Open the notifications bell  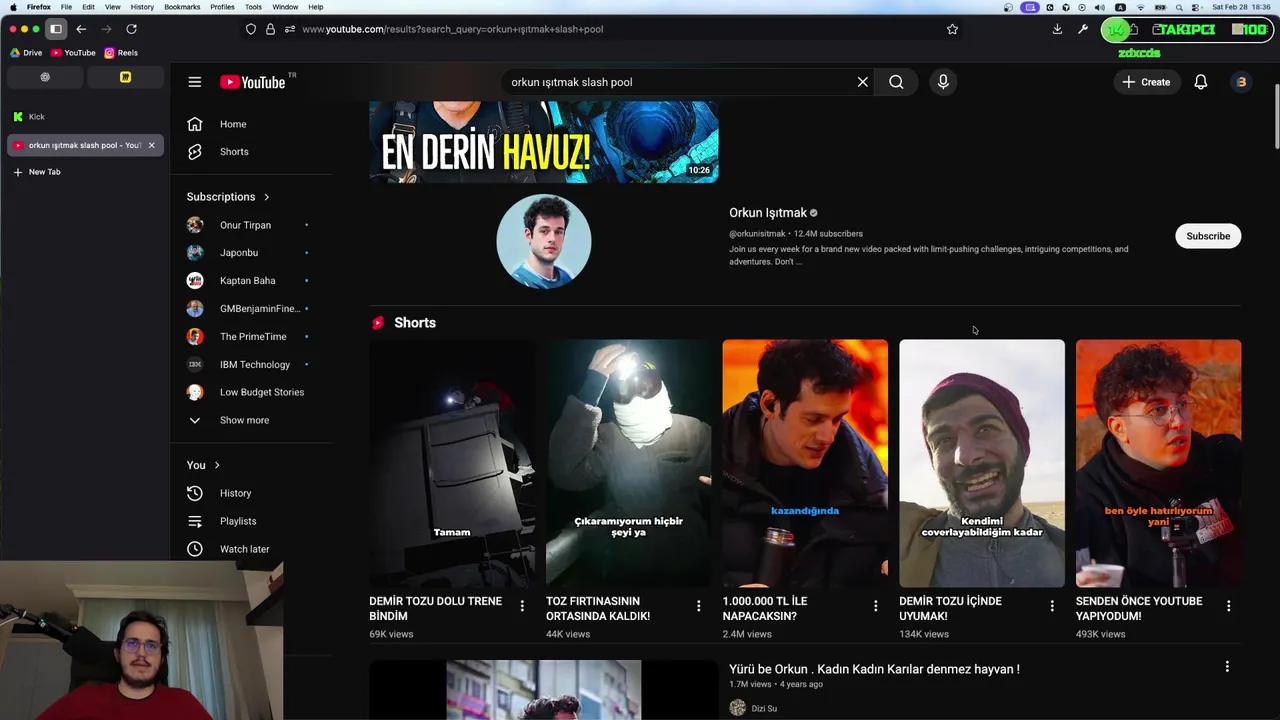click(x=1200, y=82)
